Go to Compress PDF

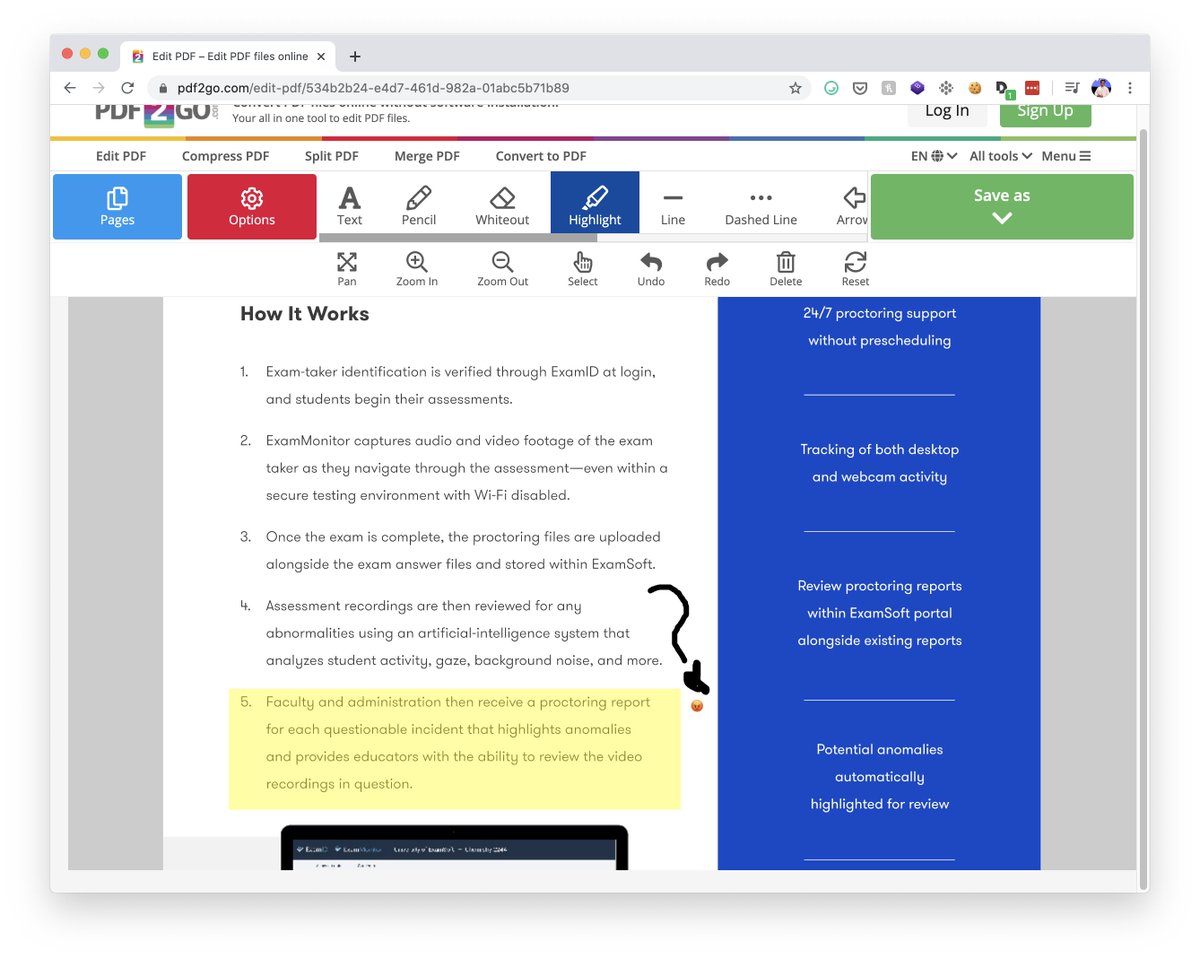pyautogui.click(x=226, y=156)
